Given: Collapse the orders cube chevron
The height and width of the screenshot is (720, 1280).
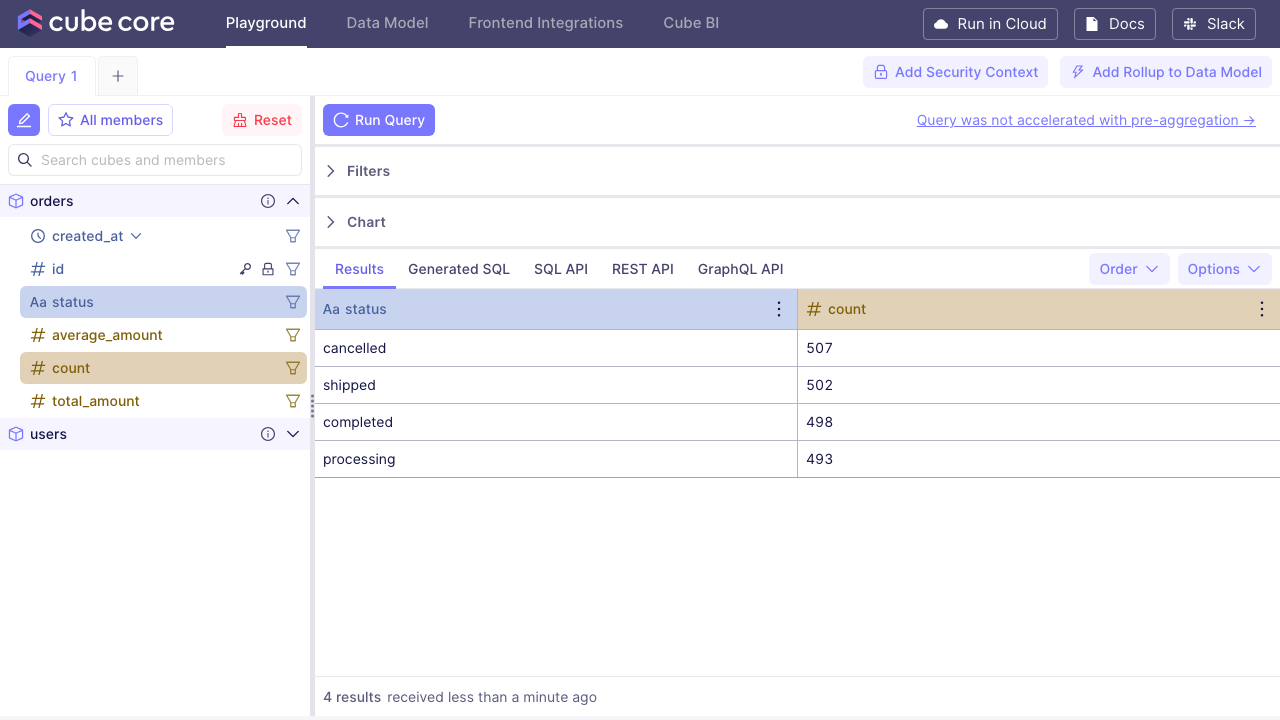Looking at the screenshot, I should pyautogui.click(x=293, y=201).
